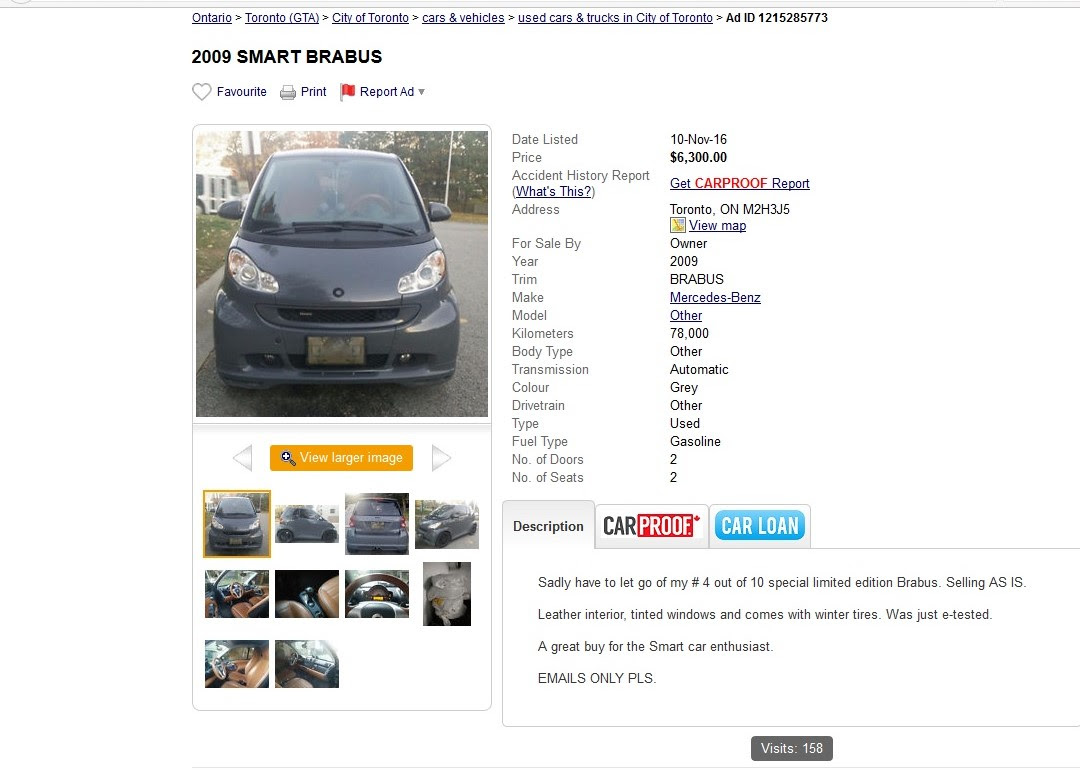The image size is (1080, 782).
Task: Open the Get CARPROOF Report link
Action: (740, 183)
